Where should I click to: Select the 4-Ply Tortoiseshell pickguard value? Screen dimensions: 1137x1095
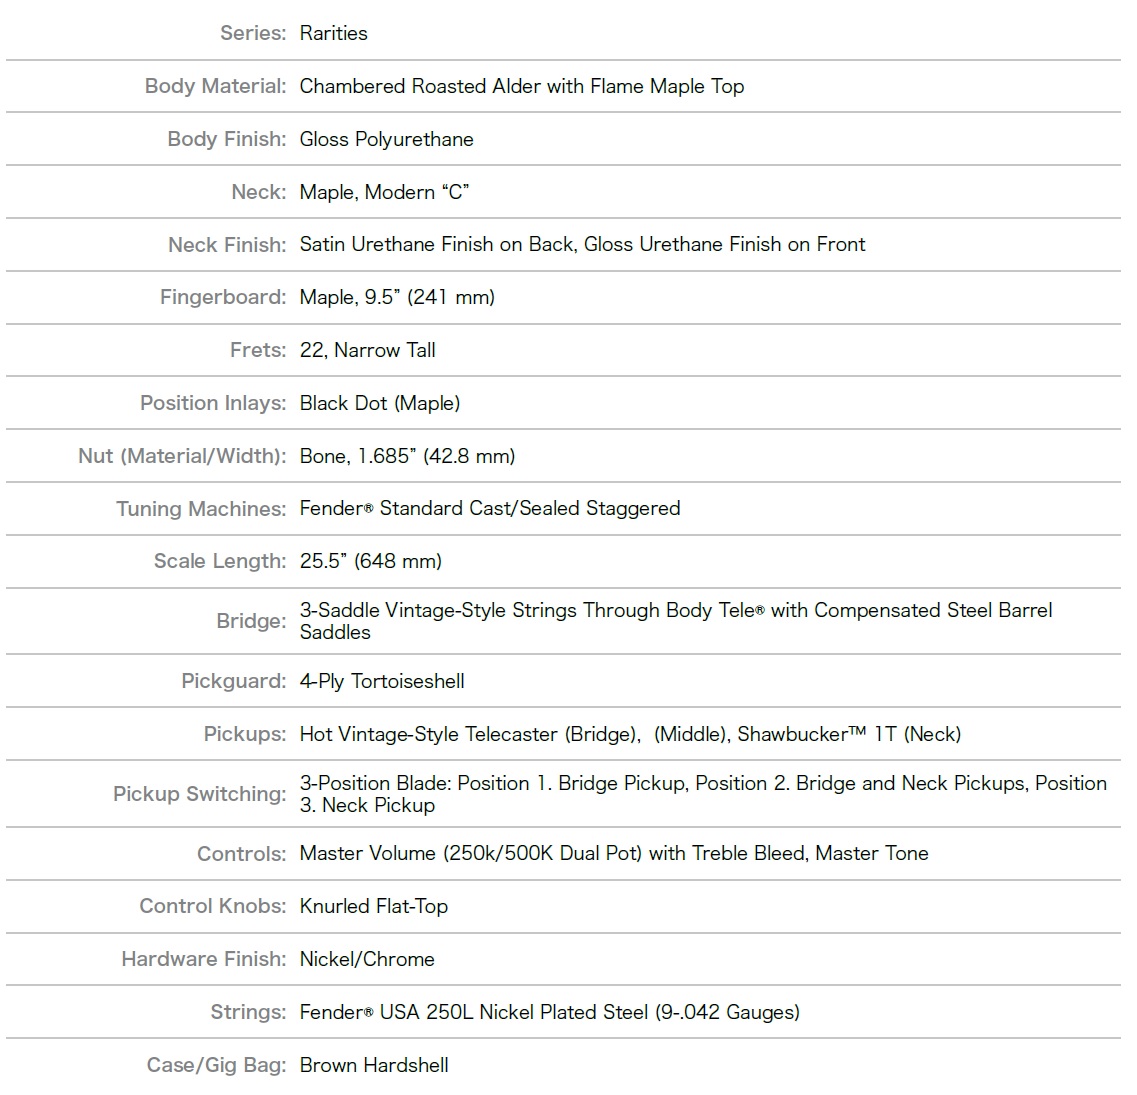point(382,682)
